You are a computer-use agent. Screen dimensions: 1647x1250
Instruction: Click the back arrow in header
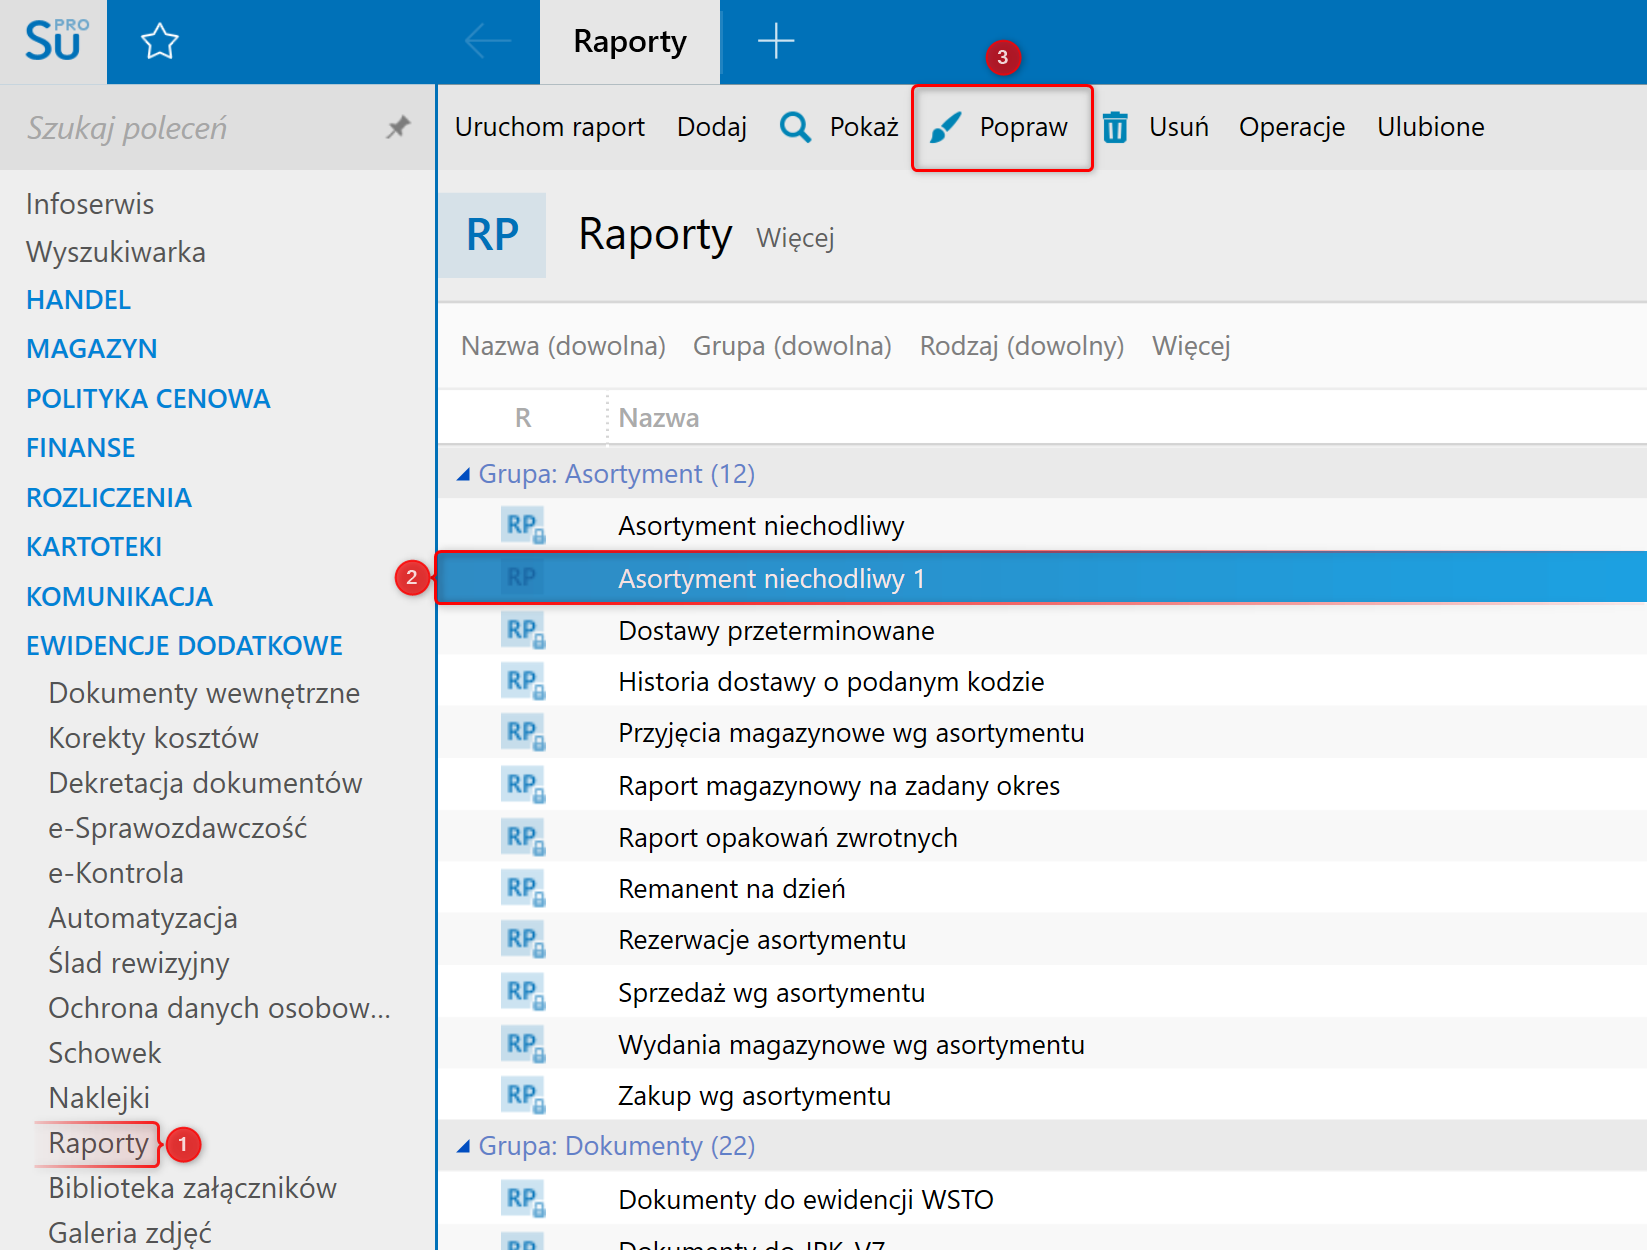488,42
